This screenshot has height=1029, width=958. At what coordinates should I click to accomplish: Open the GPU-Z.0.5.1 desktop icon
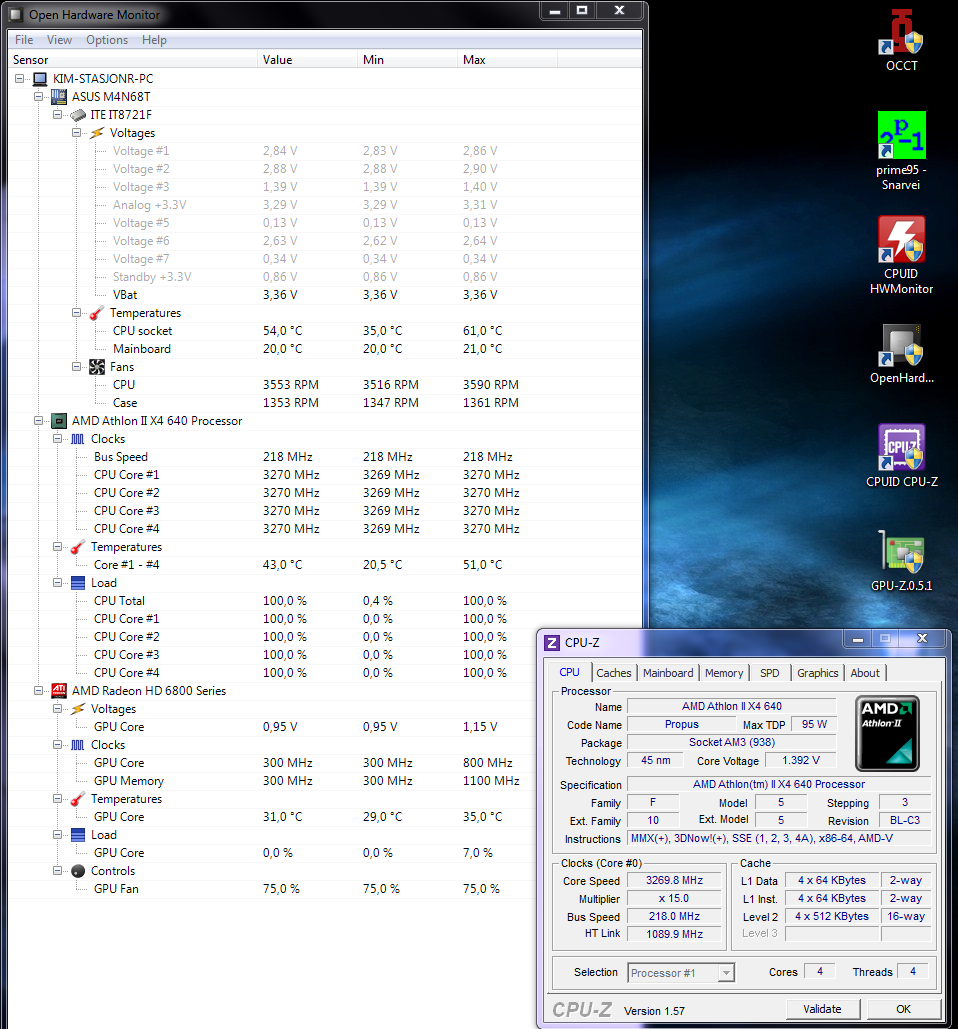click(x=902, y=560)
